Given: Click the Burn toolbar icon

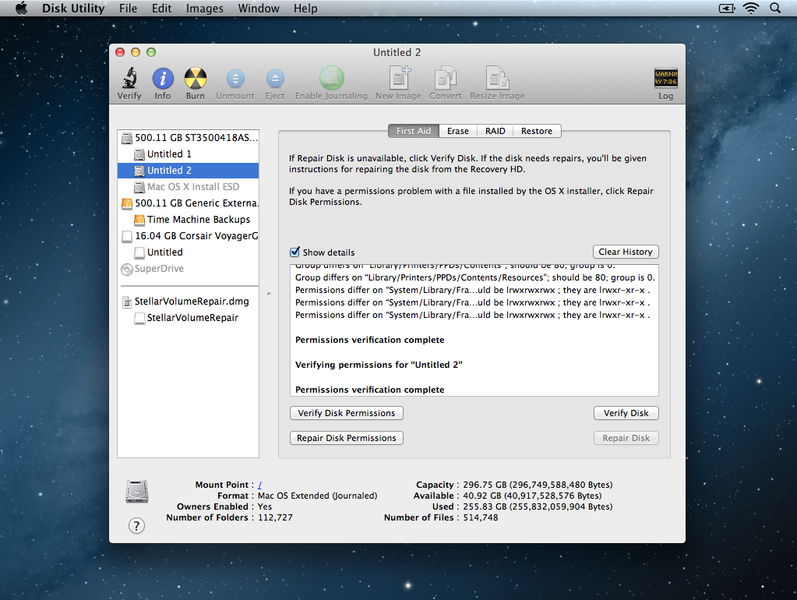Looking at the screenshot, I should 195,79.
